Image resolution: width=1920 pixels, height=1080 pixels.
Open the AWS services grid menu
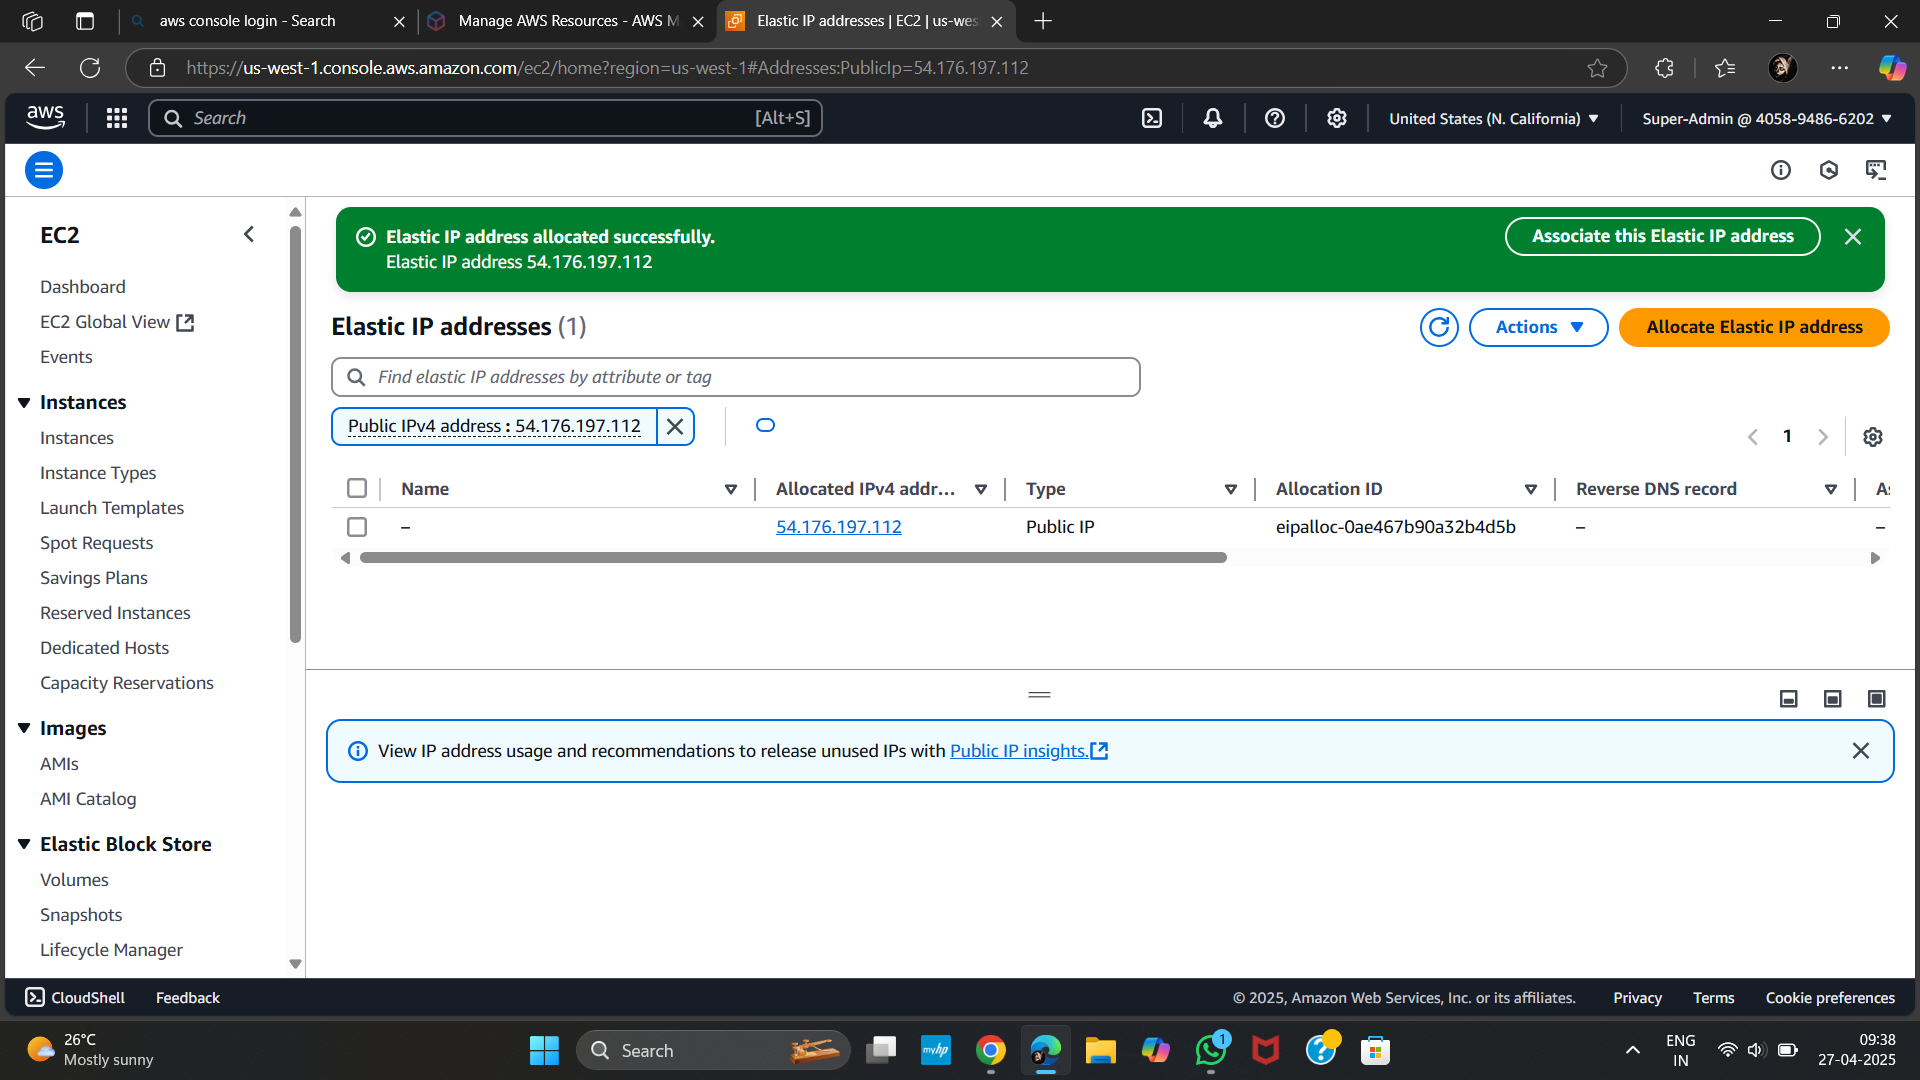coord(117,118)
